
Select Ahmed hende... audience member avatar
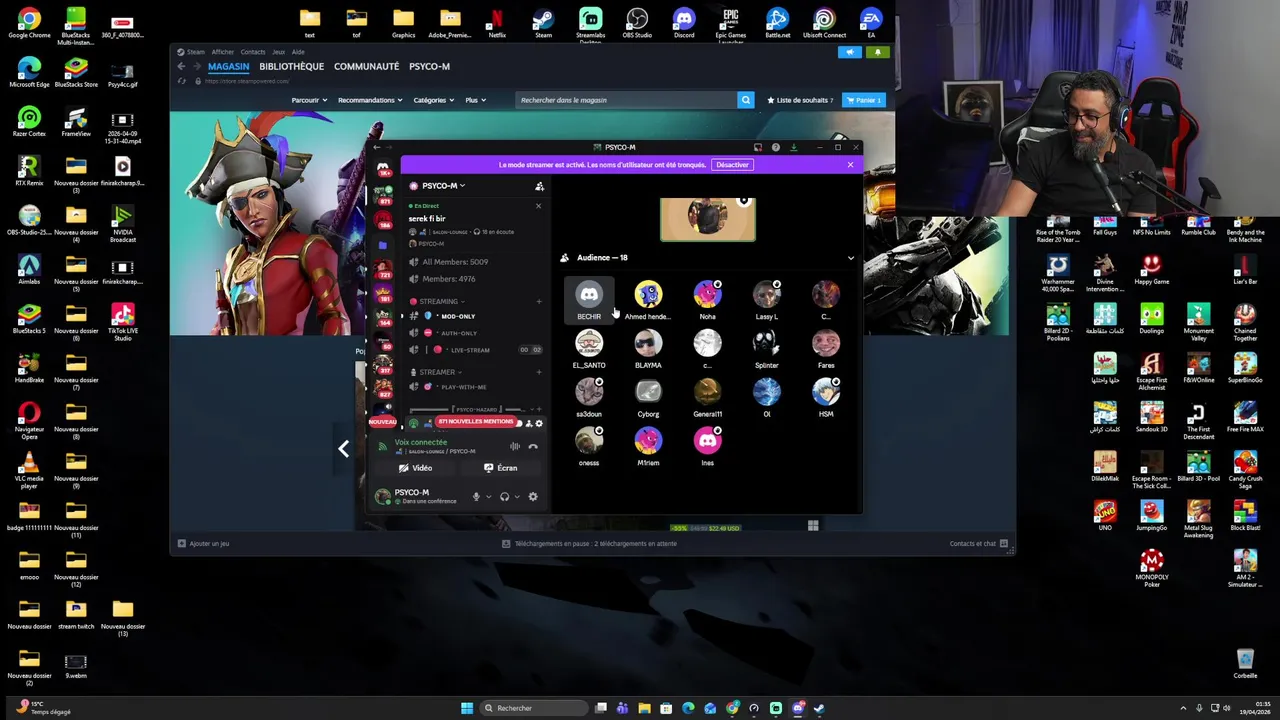648,295
